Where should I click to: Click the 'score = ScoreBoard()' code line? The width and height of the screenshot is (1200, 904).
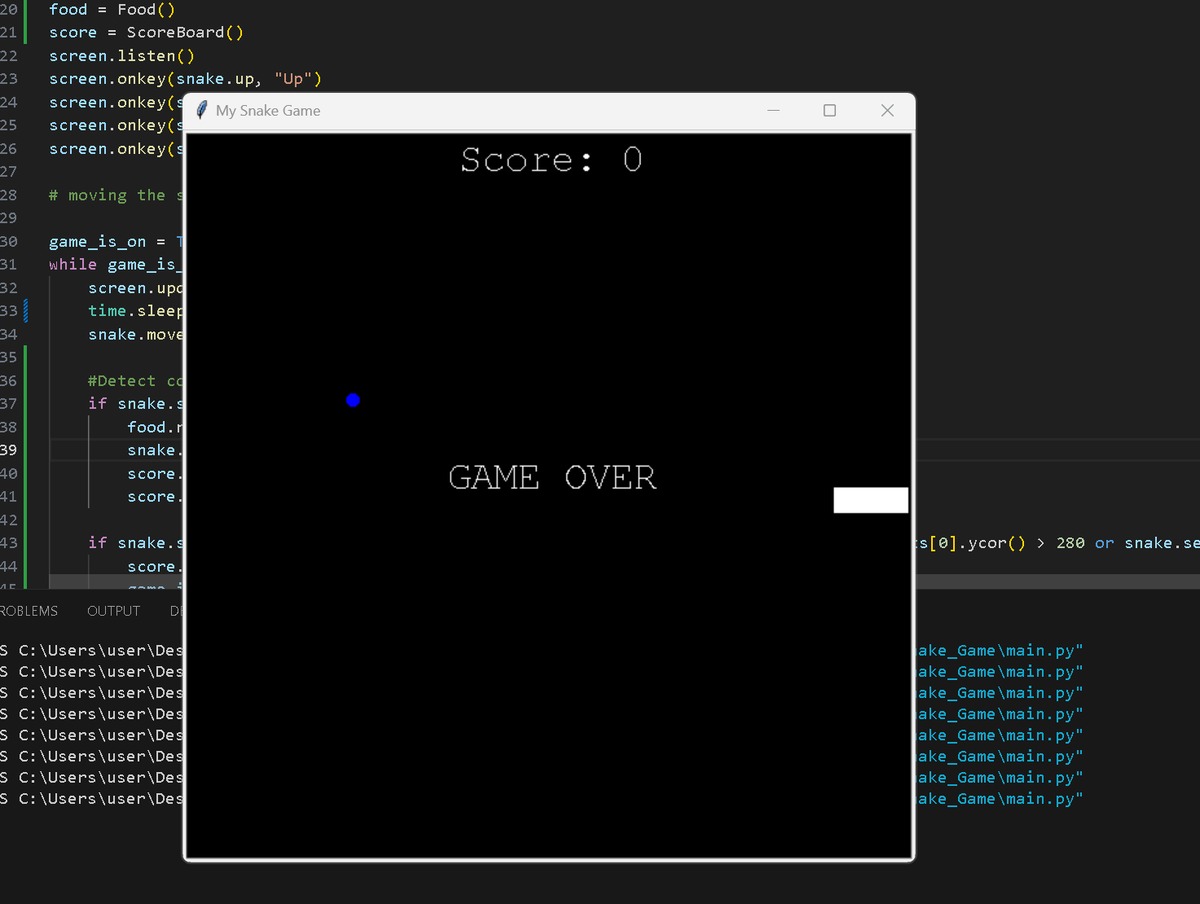point(146,33)
